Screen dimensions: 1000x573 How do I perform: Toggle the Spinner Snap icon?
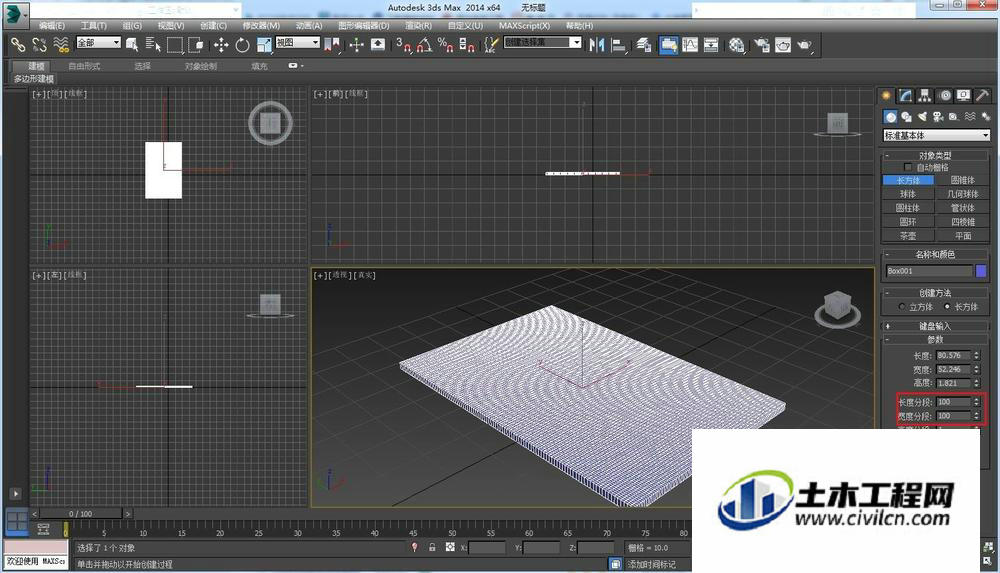[467, 45]
